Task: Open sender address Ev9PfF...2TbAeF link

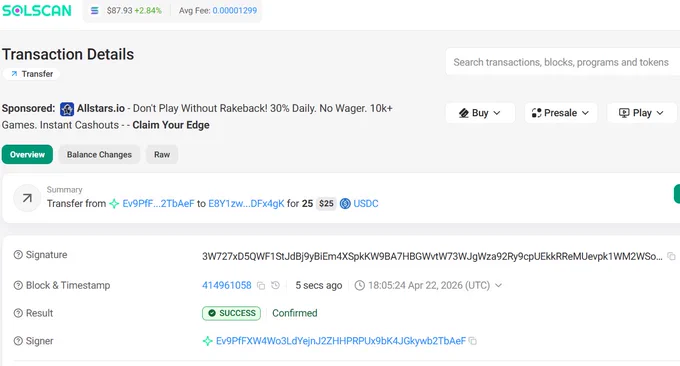Action: [x=158, y=203]
